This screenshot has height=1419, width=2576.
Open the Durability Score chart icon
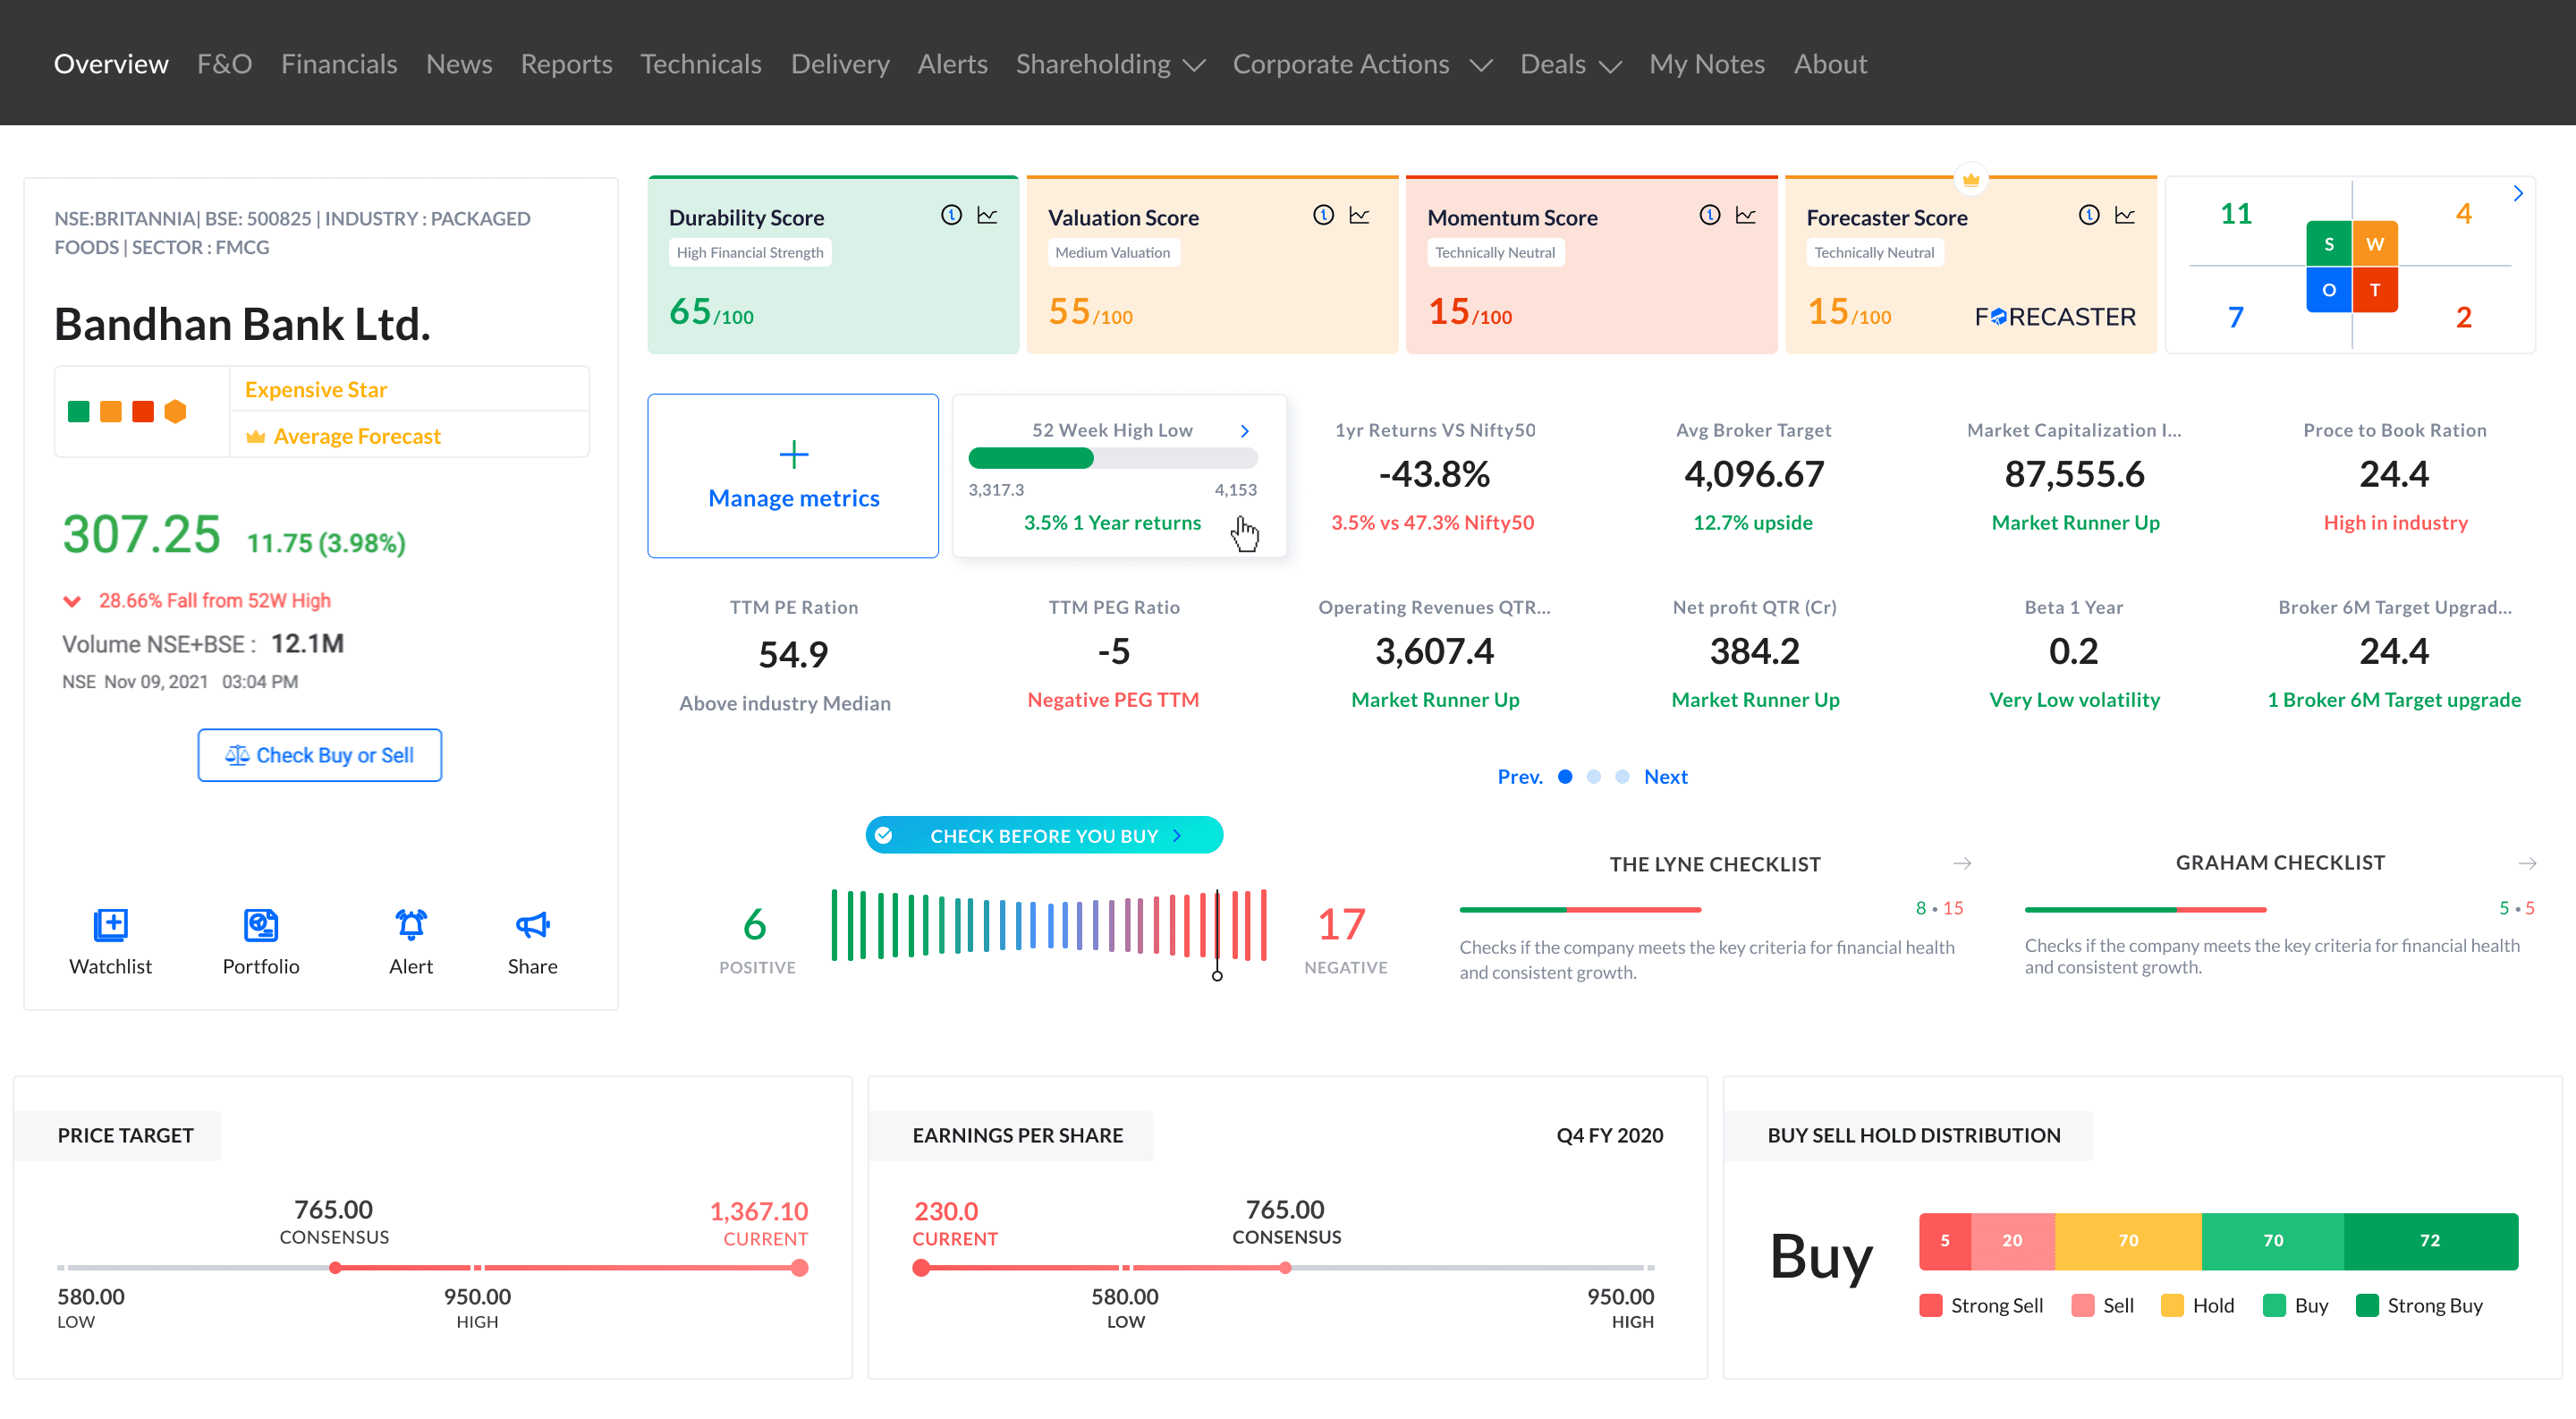point(987,215)
